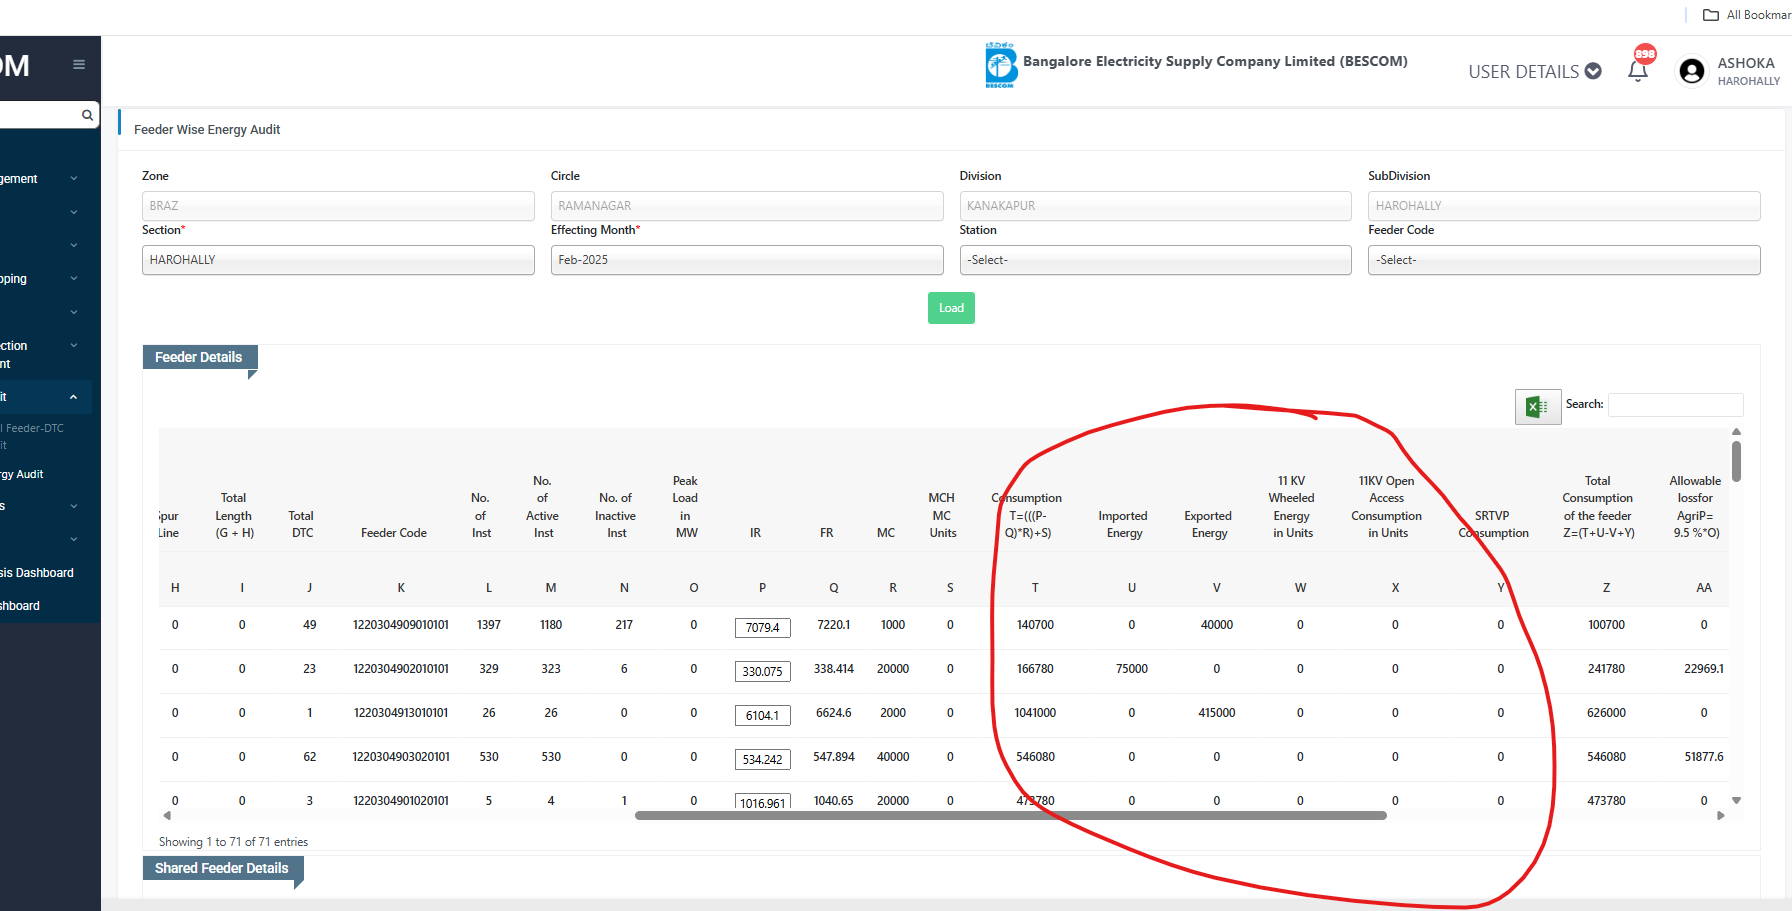
Task: Expand the USER DETAILS dropdown
Action: [x=1535, y=72]
